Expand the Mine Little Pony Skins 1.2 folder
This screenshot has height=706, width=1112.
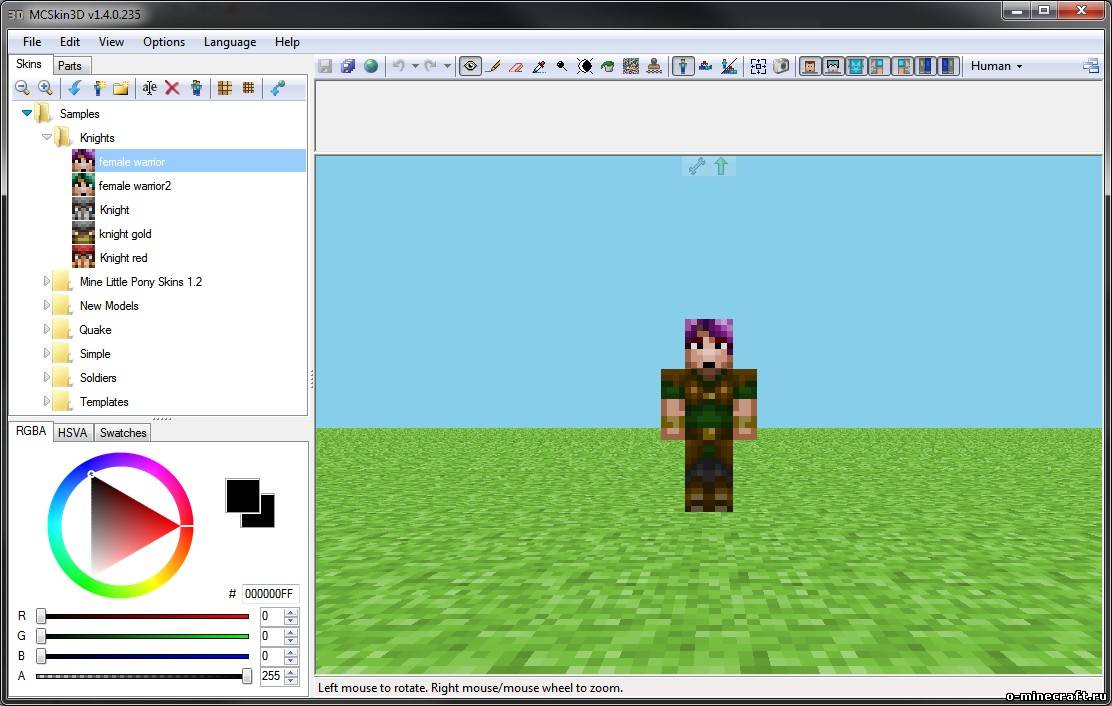click(x=47, y=281)
